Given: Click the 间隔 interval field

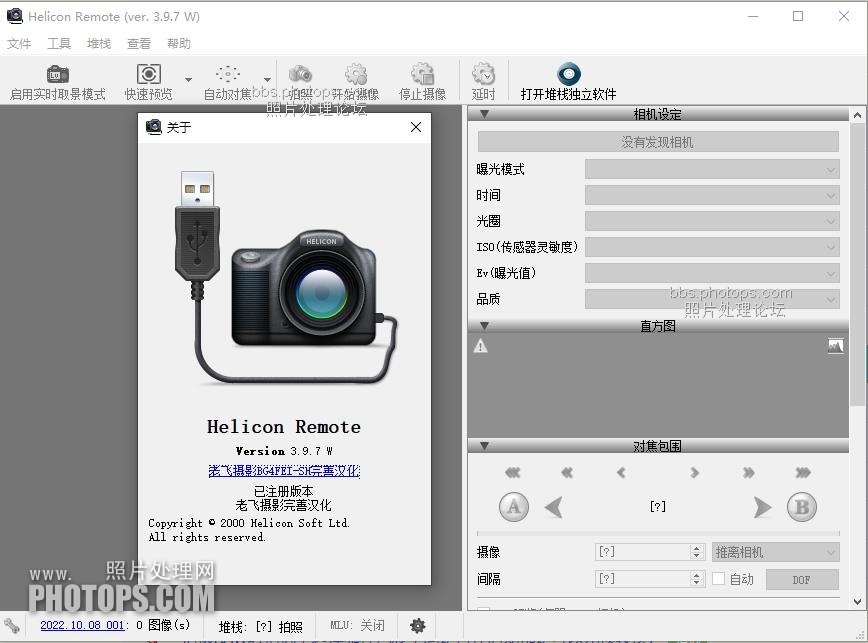Looking at the screenshot, I should pyautogui.click(x=642, y=579).
